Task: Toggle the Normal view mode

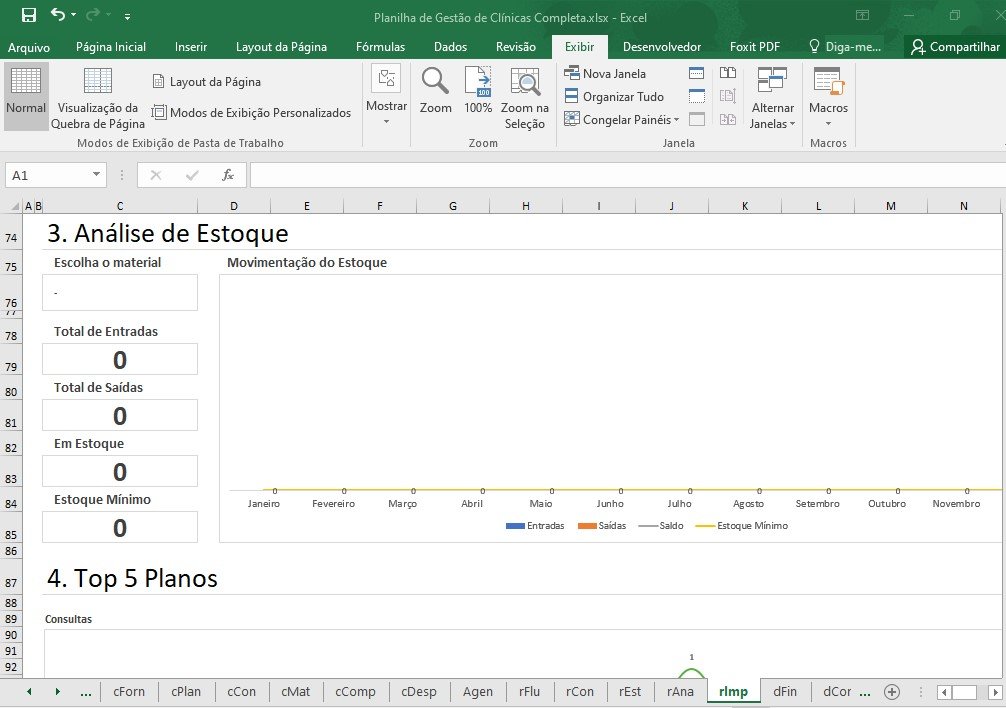Action: coord(26,95)
